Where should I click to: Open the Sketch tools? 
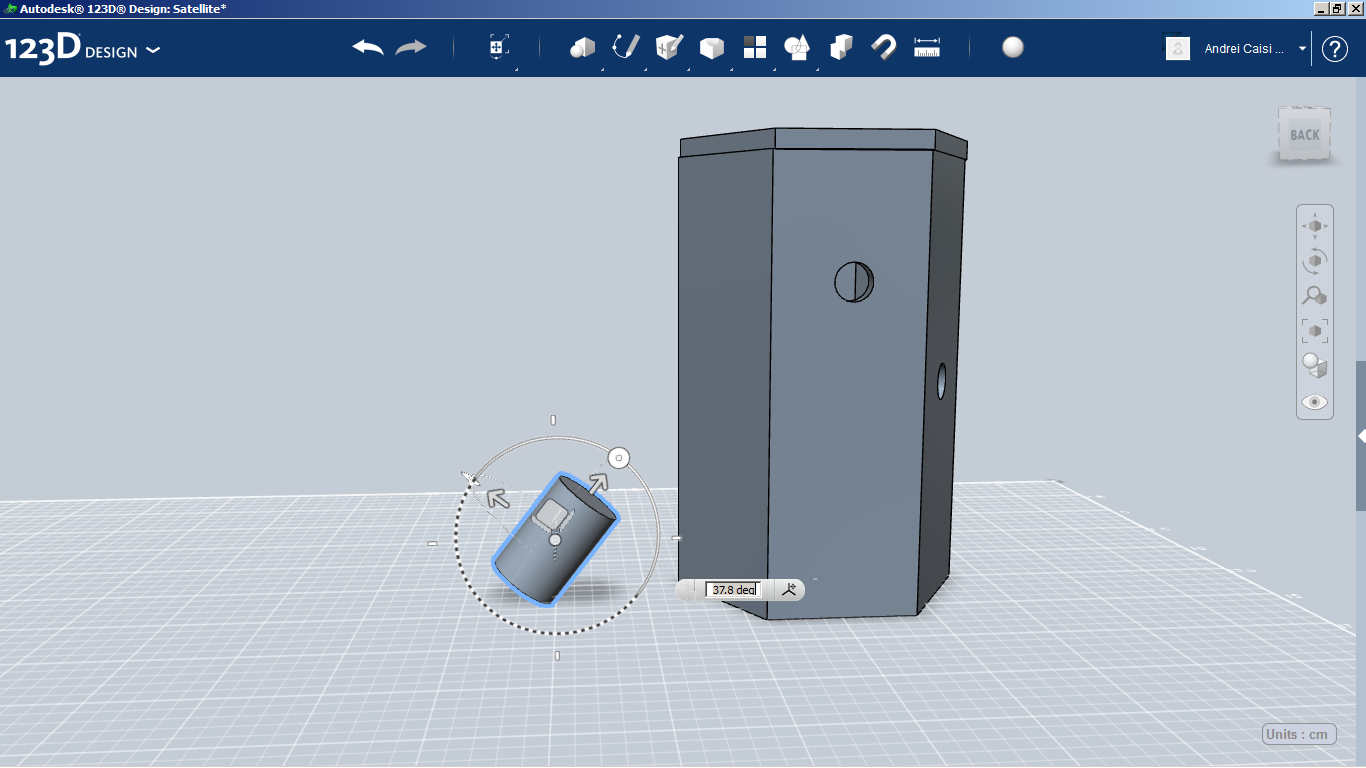625,47
